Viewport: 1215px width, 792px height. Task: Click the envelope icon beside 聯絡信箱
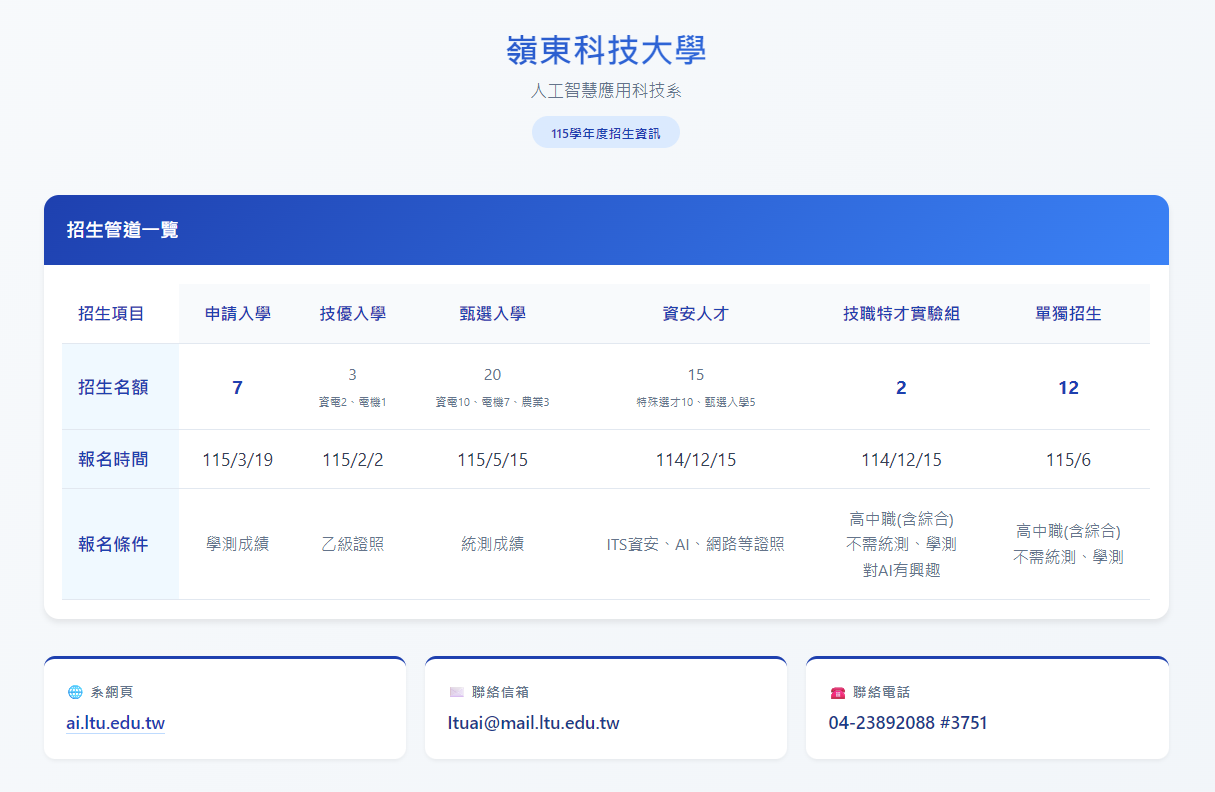pyautogui.click(x=456, y=691)
